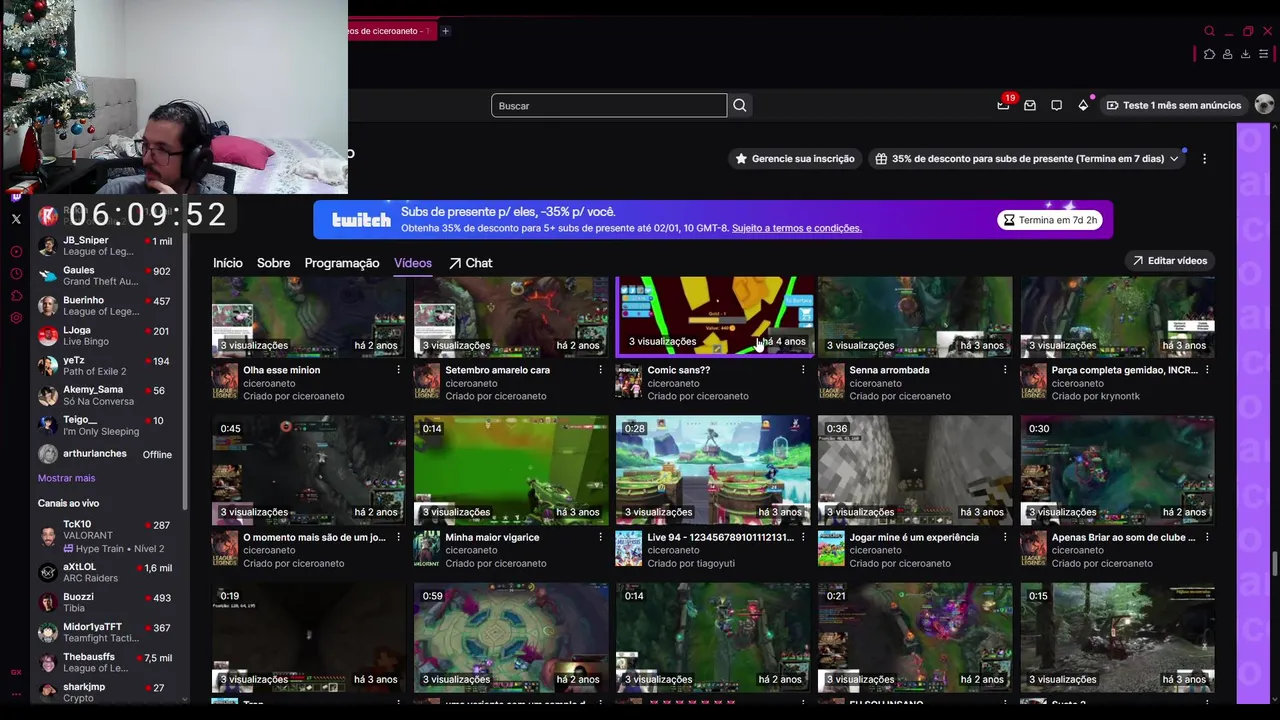Open the X (Twitter) sidebar icon
Viewport: 1280px width, 720px height.
[x=16, y=219]
